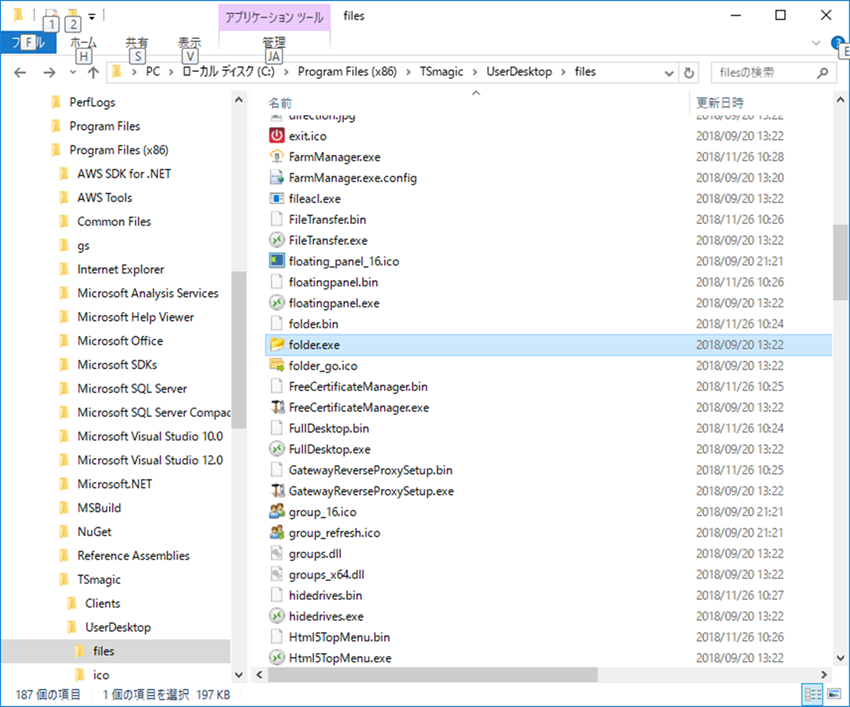Expand the ribbon with the chevron
The image size is (850, 707).
pyautogui.click(x=816, y=43)
